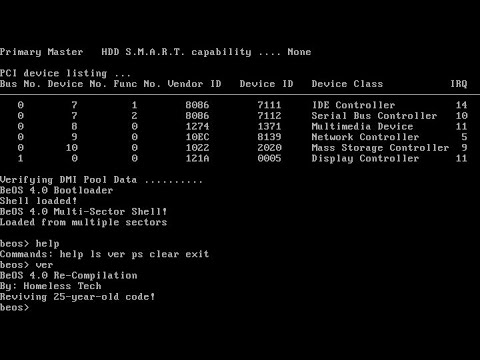Viewport: 480px width, 360px height.
Task: Click the "Shell loaded!" line
Action: (39, 201)
